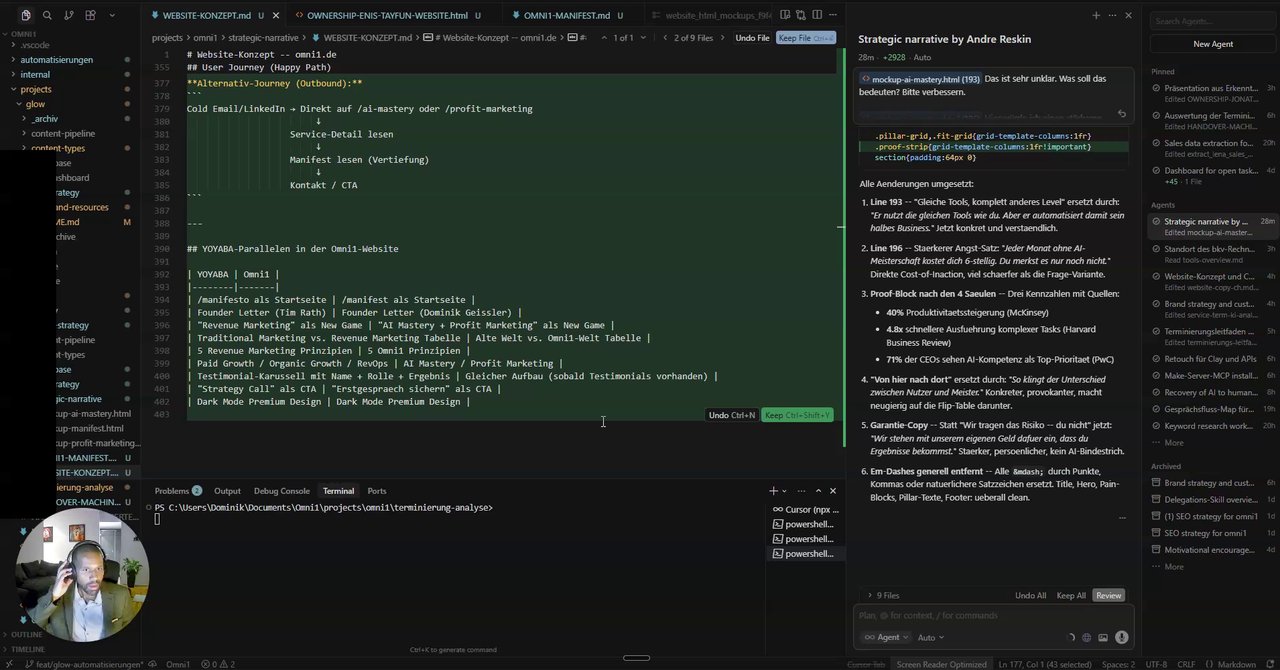This screenshot has height=670, width=1280.
Task: Split the editor right
Action: point(817,15)
